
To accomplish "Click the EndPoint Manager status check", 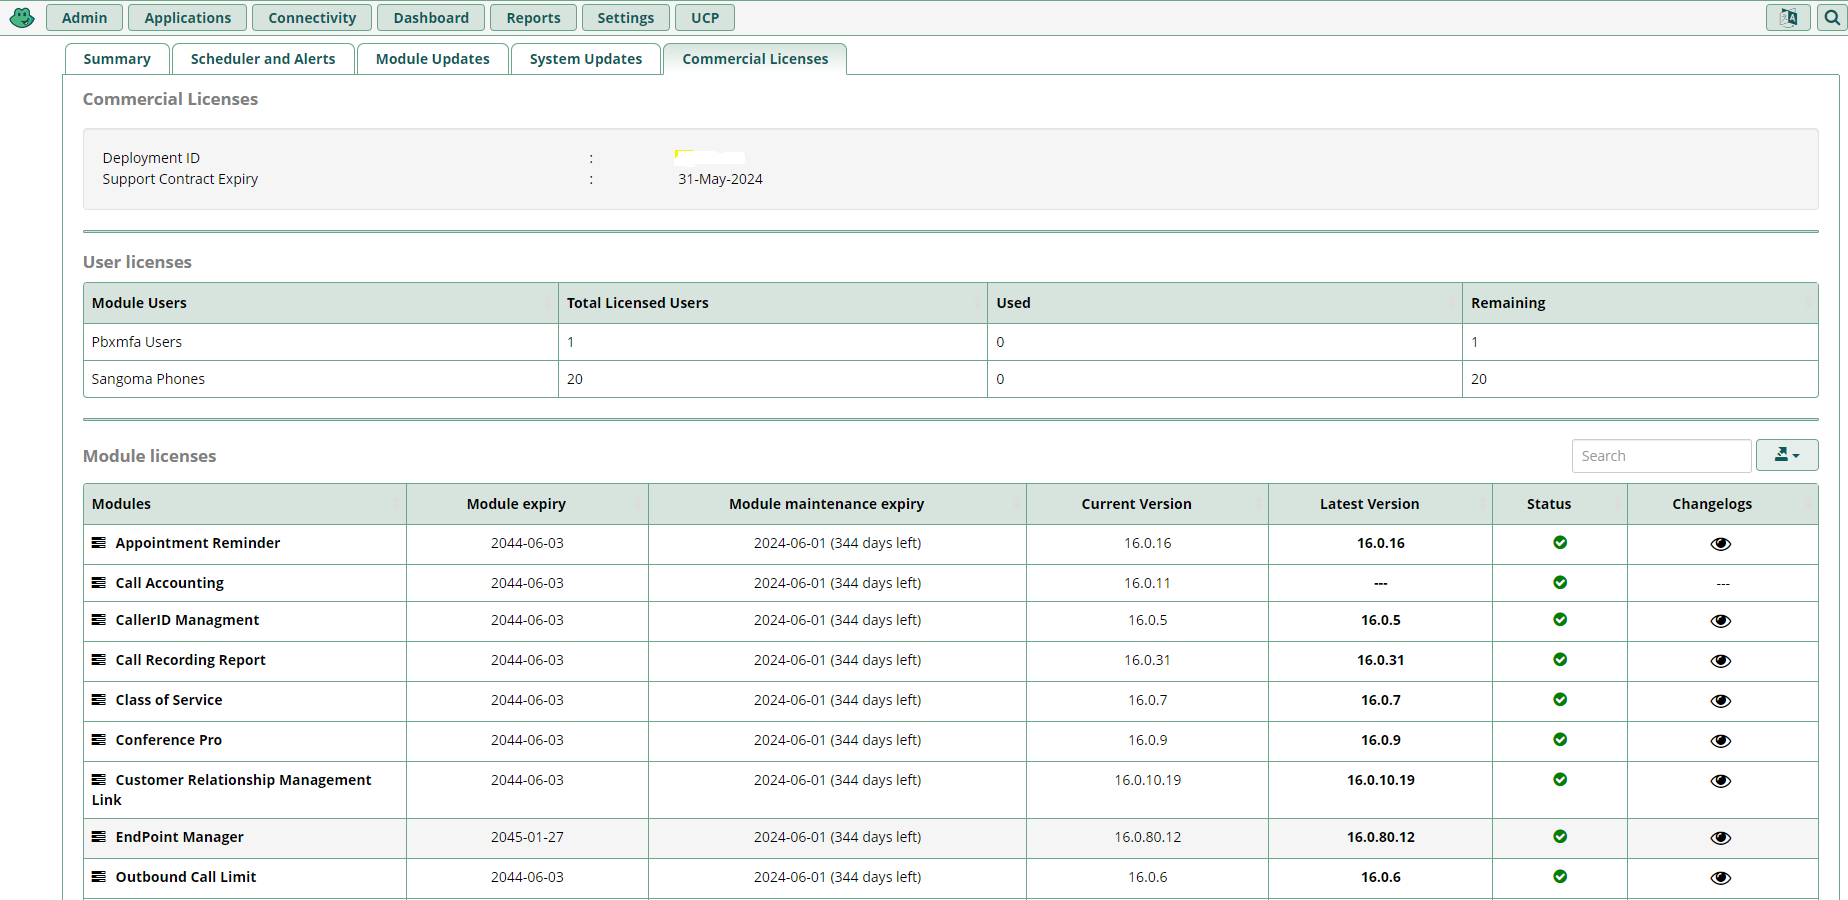I will click(x=1560, y=836).
